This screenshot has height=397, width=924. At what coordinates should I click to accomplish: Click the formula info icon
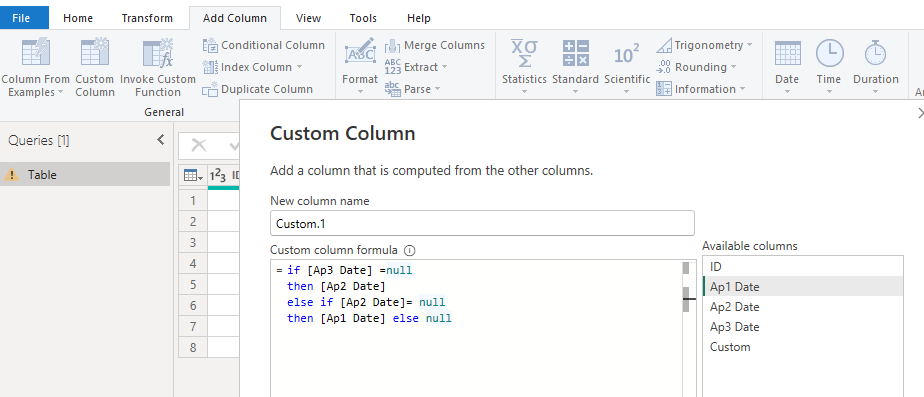[x=410, y=250]
